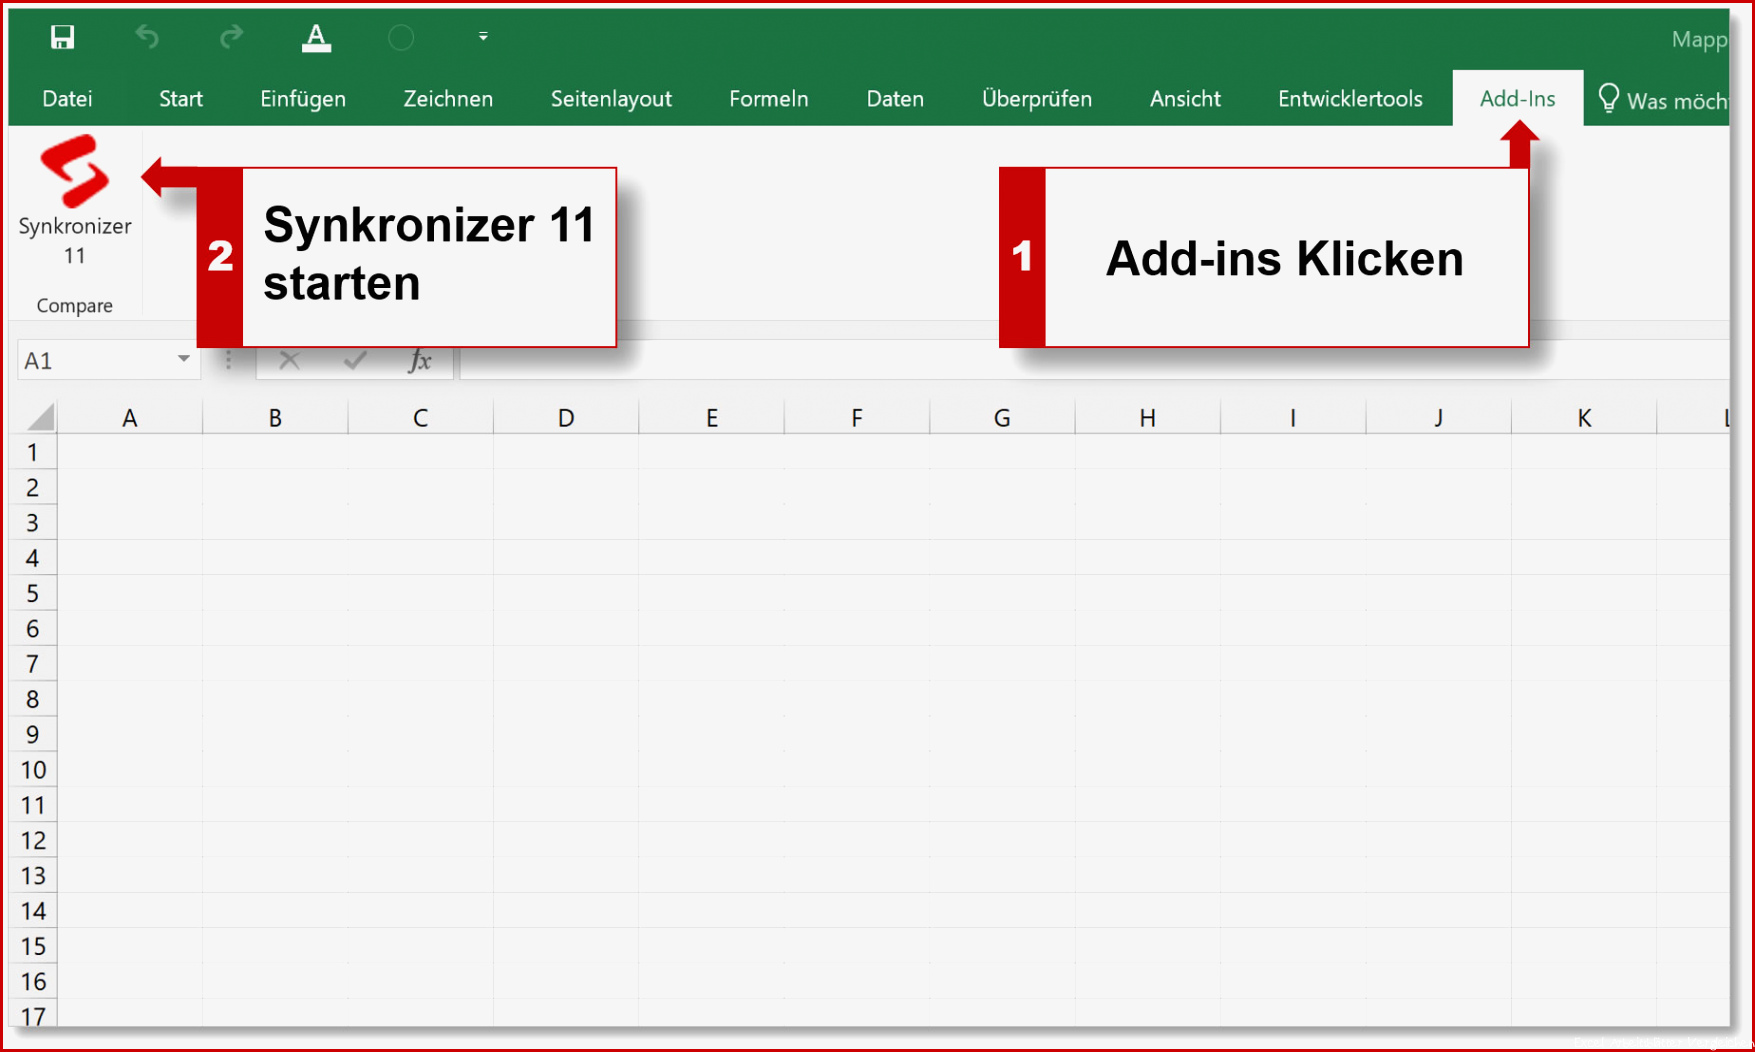Select row 5 header

[33, 593]
